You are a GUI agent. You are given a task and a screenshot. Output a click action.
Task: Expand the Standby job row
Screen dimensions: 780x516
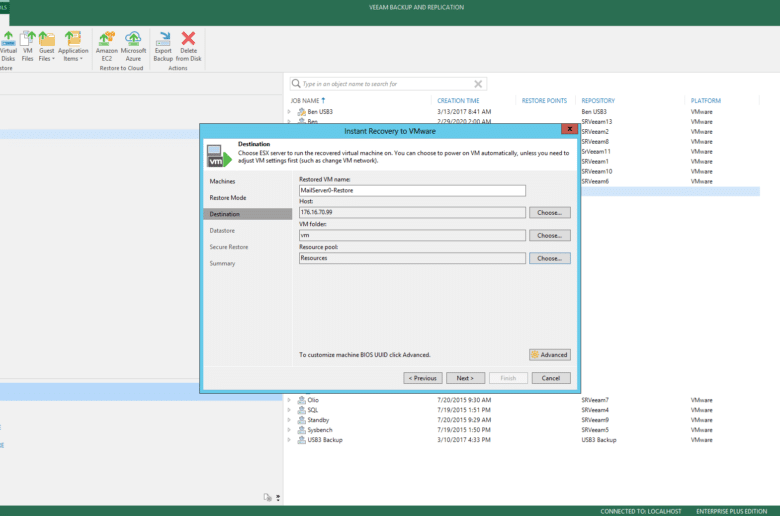pos(289,420)
